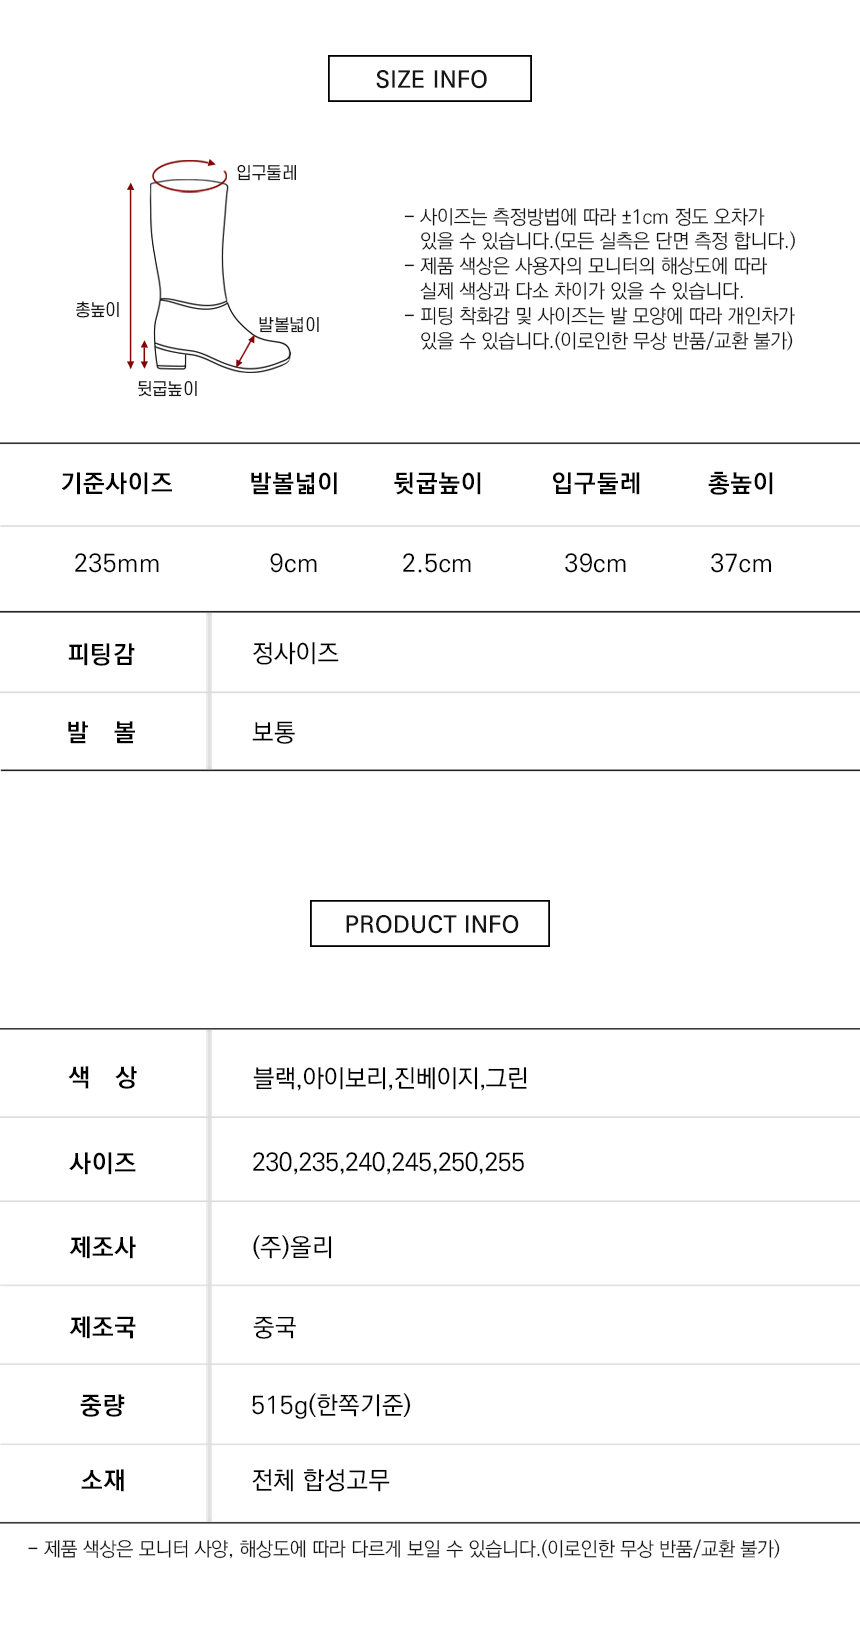Click the 37cm total height value

tap(741, 564)
